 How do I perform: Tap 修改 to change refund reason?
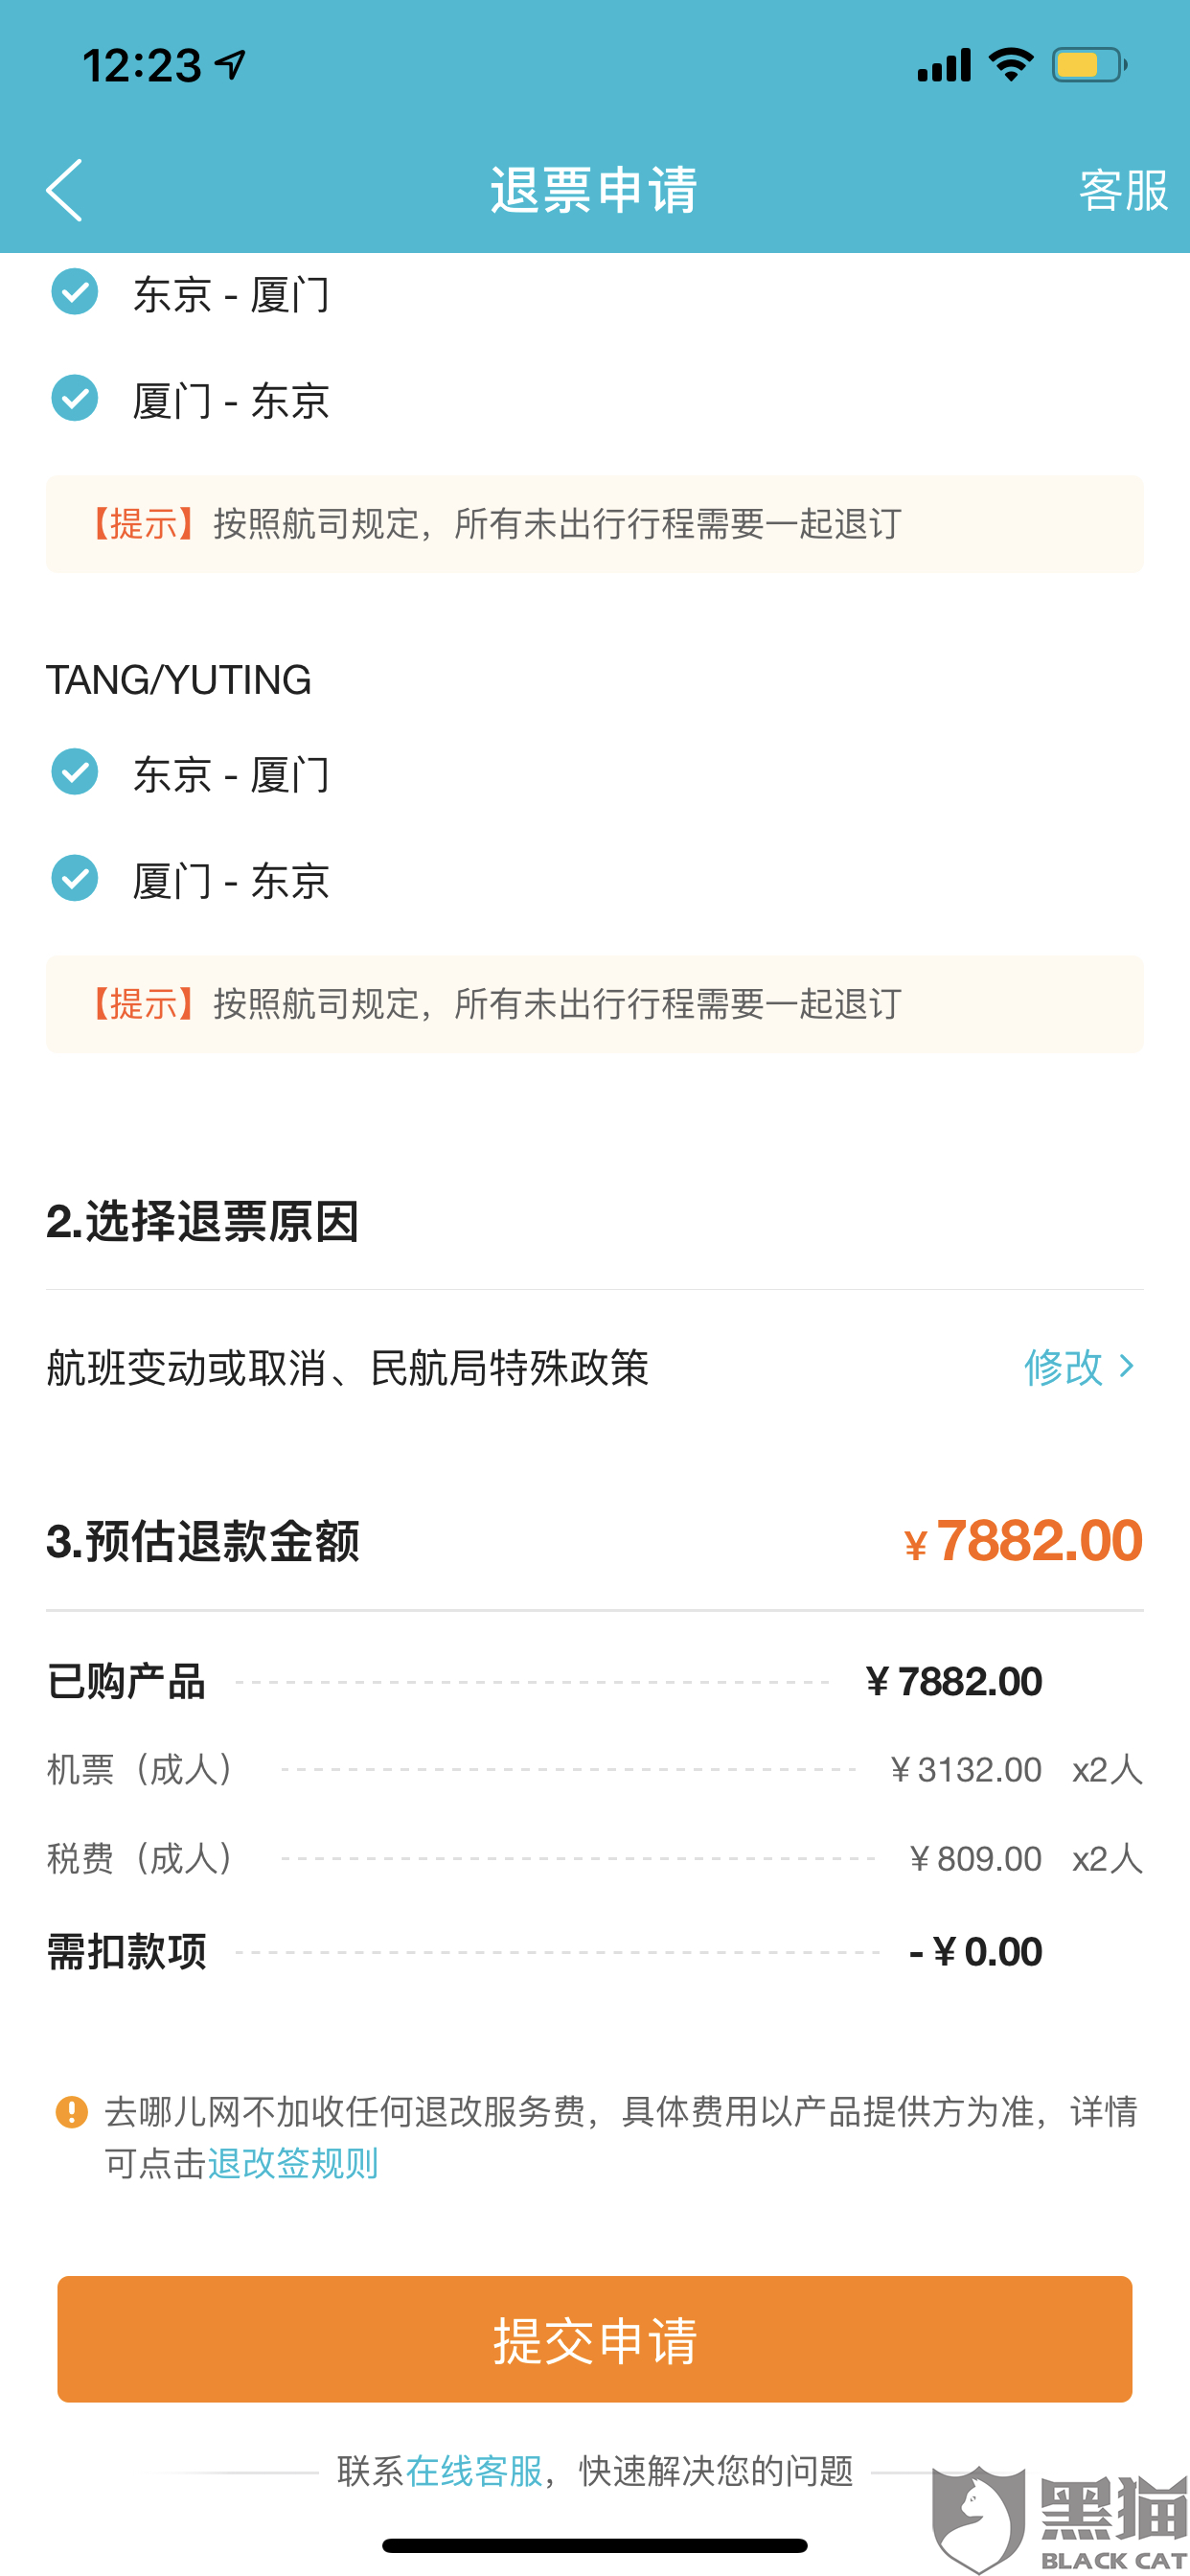tap(1062, 1367)
